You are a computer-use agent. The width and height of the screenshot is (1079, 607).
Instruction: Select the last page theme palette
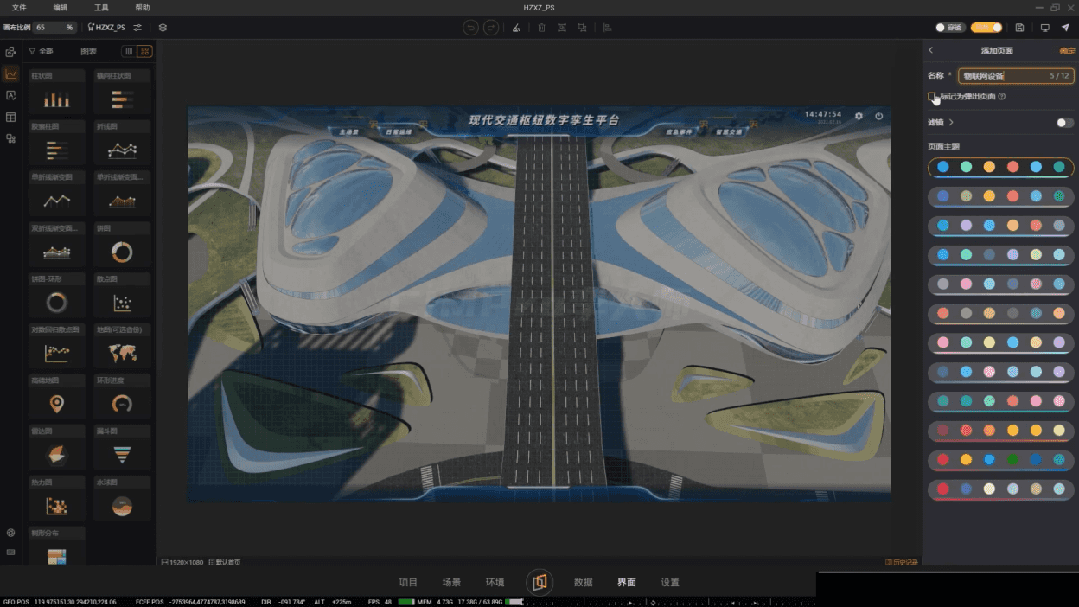click(1001, 489)
